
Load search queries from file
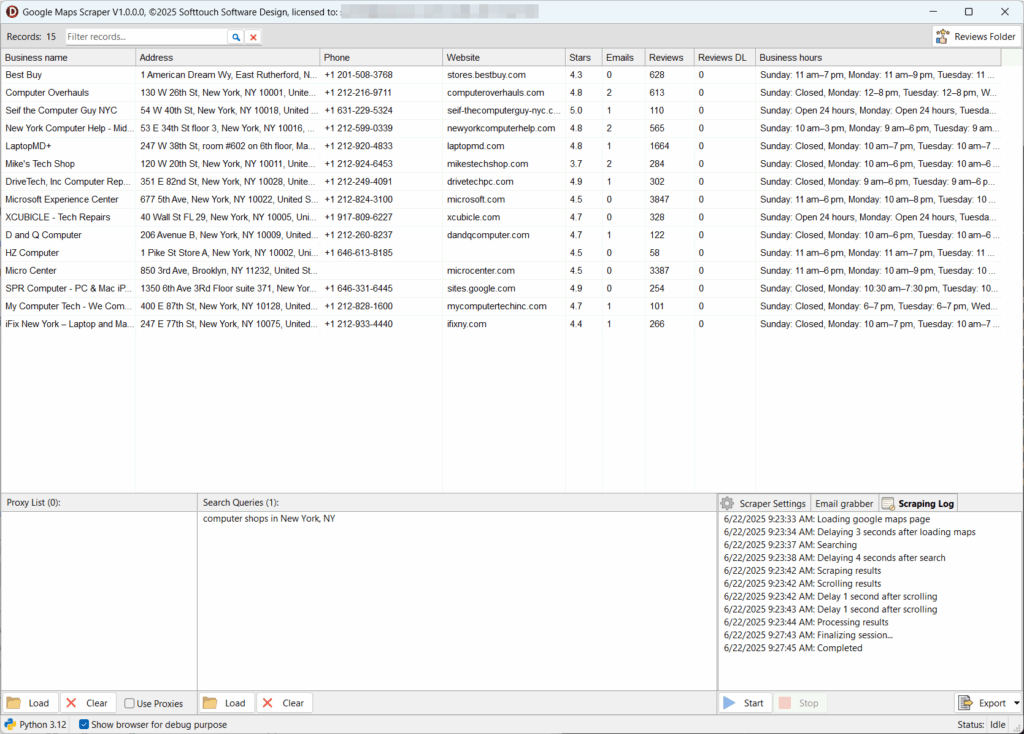point(226,703)
